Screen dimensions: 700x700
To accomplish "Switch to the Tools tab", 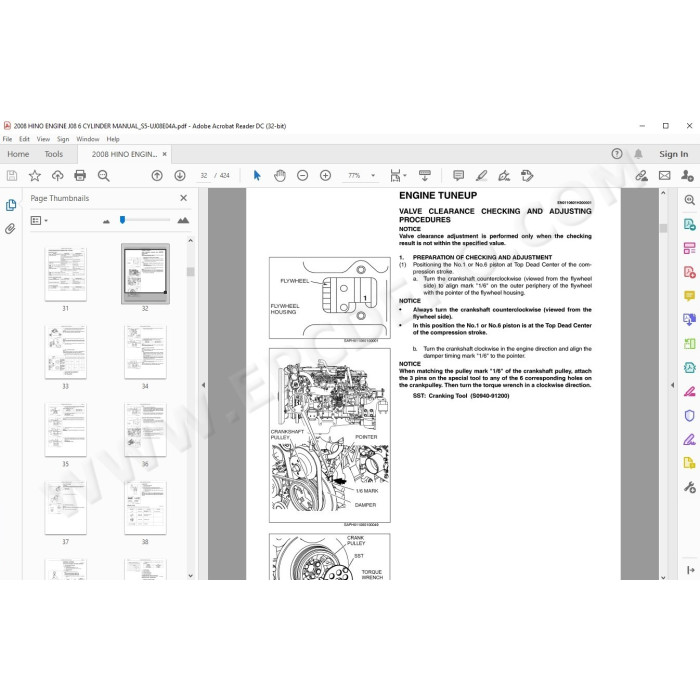I will [x=54, y=154].
